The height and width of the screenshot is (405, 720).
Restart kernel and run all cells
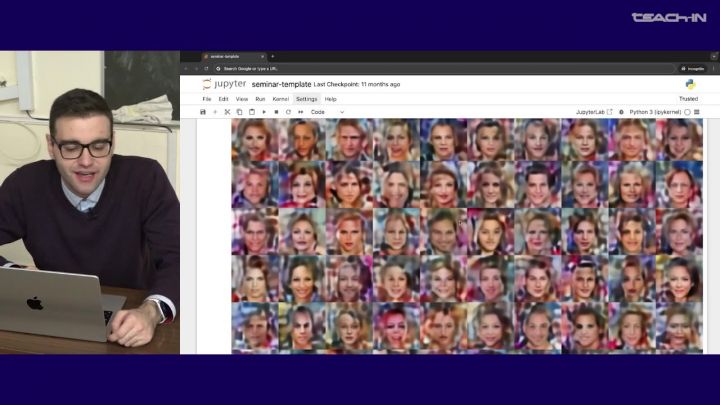coord(300,112)
